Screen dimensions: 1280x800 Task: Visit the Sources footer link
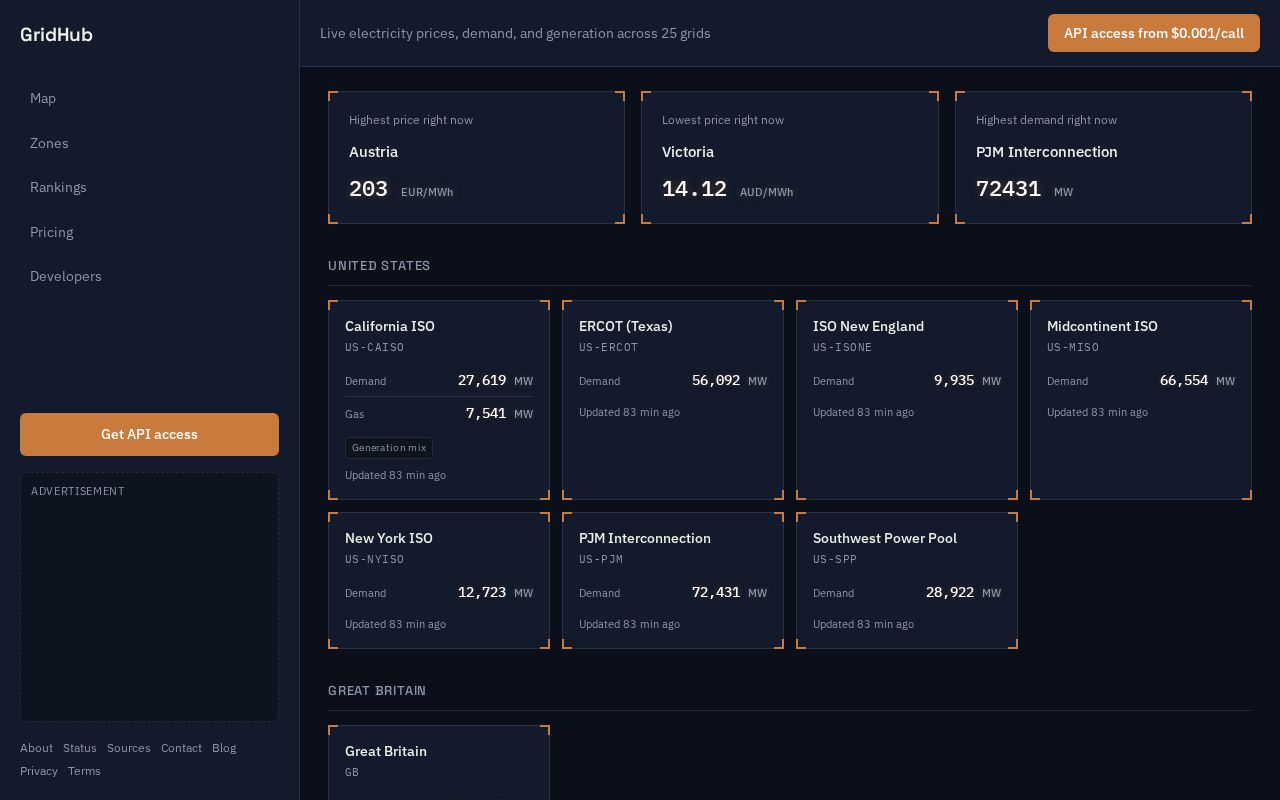pyautogui.click(x=129, y=748)
